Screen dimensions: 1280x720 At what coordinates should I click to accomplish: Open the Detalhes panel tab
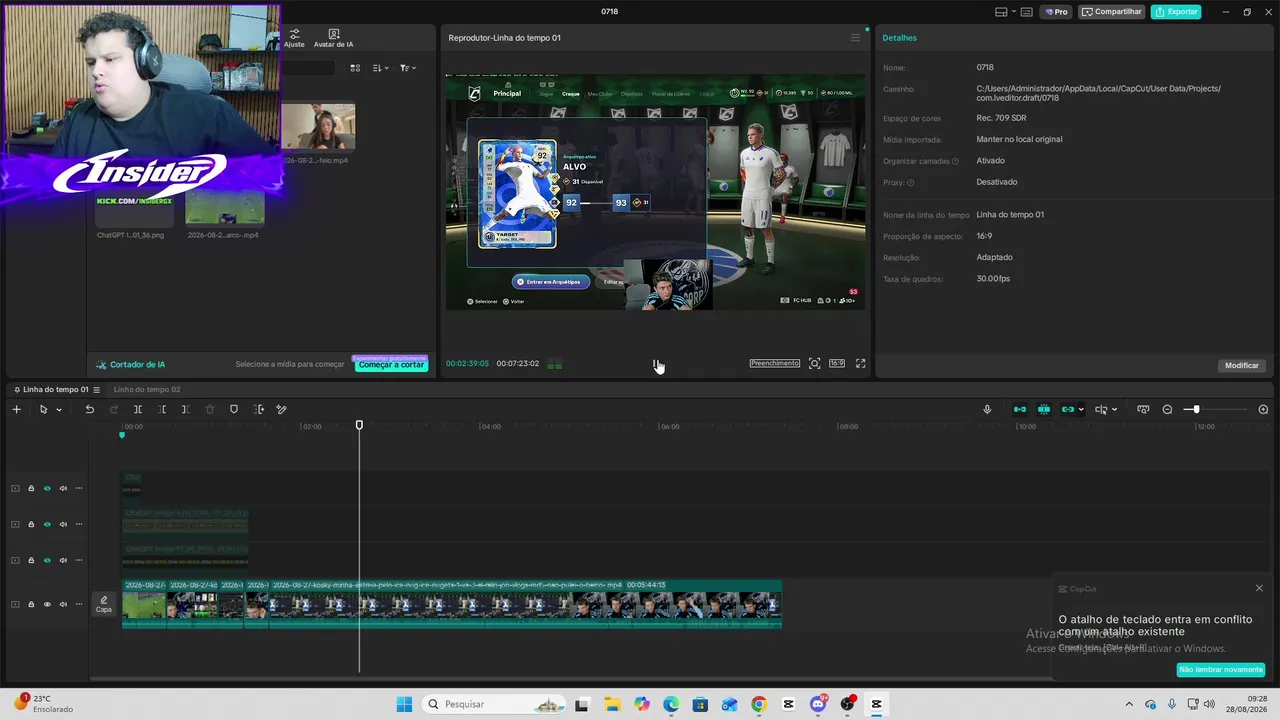coord(899,38)
